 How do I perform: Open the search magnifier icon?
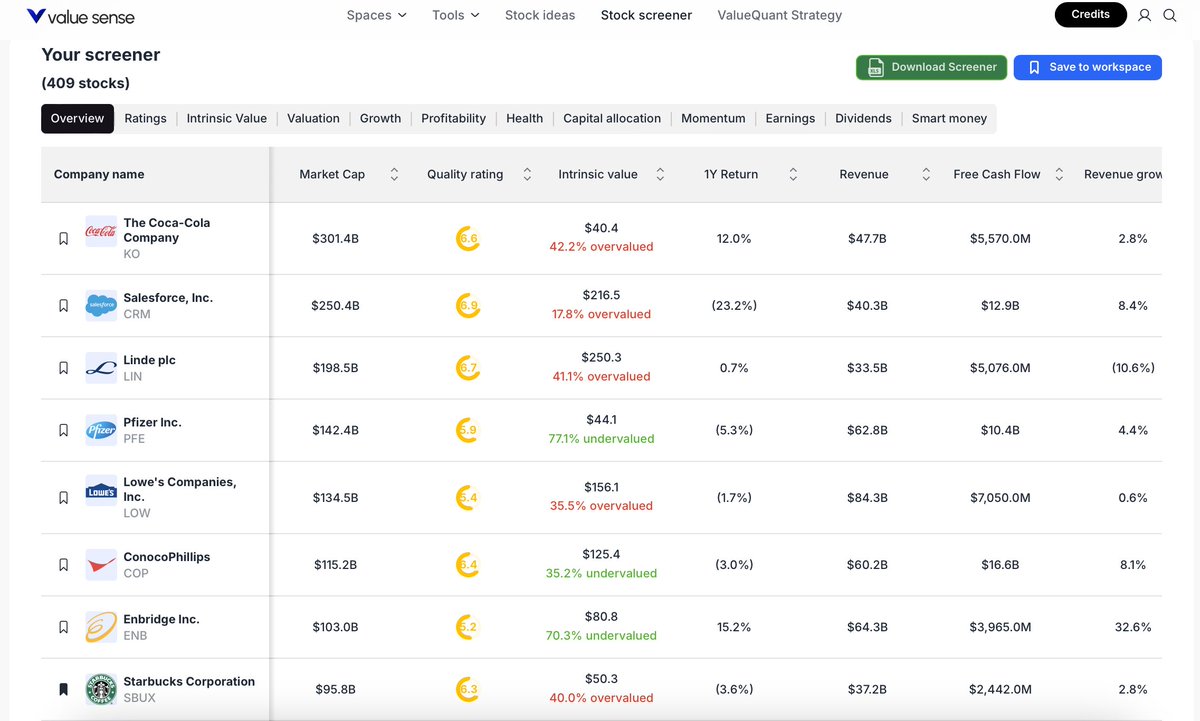1170,15
